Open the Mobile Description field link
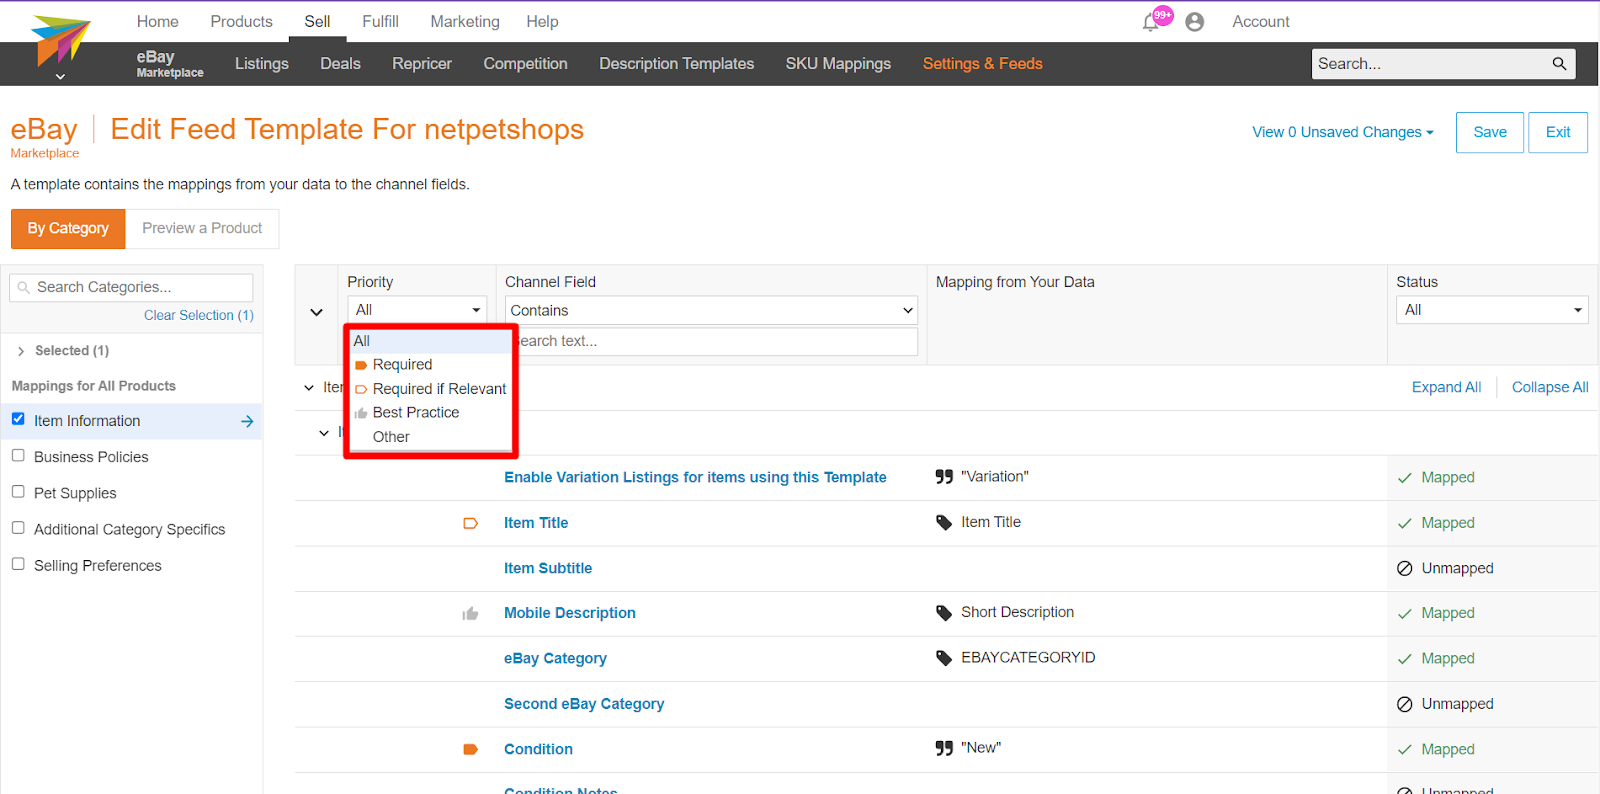The image size is (1600, 794). click(570, 613)
